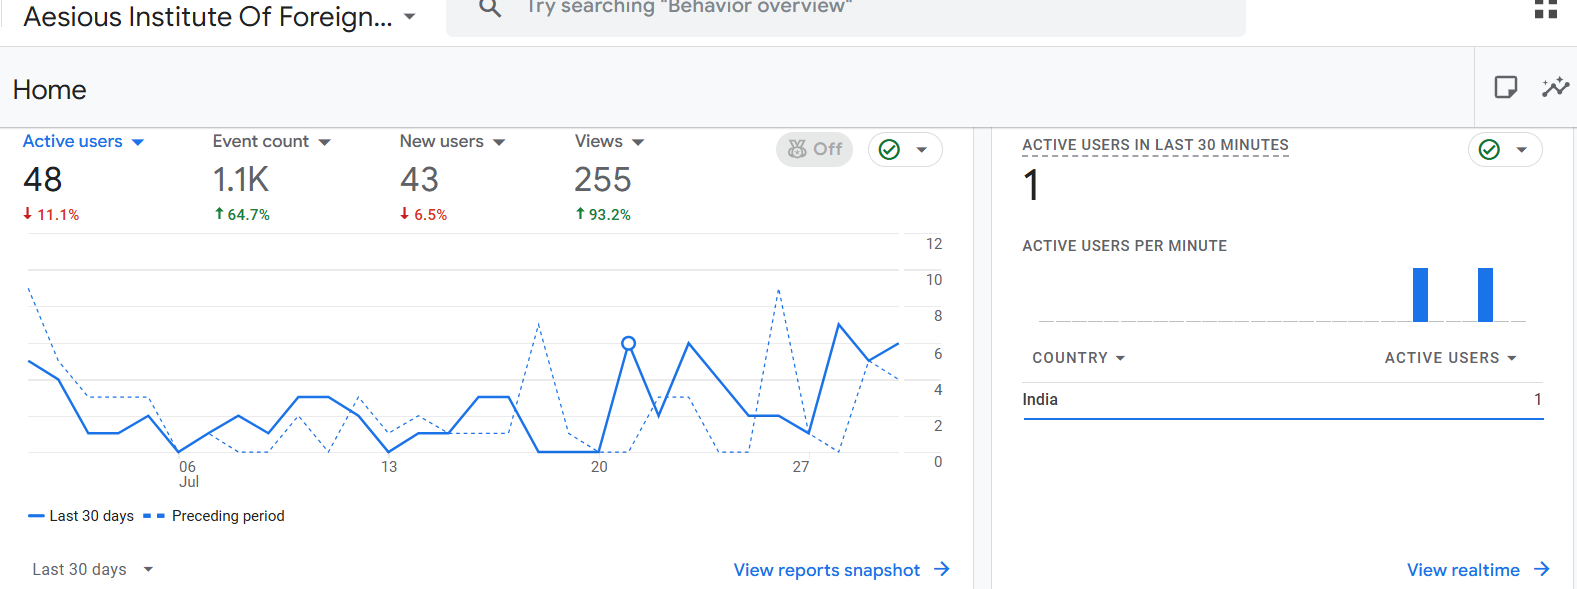Click the arrow beside View realtime

[1541, 569]
